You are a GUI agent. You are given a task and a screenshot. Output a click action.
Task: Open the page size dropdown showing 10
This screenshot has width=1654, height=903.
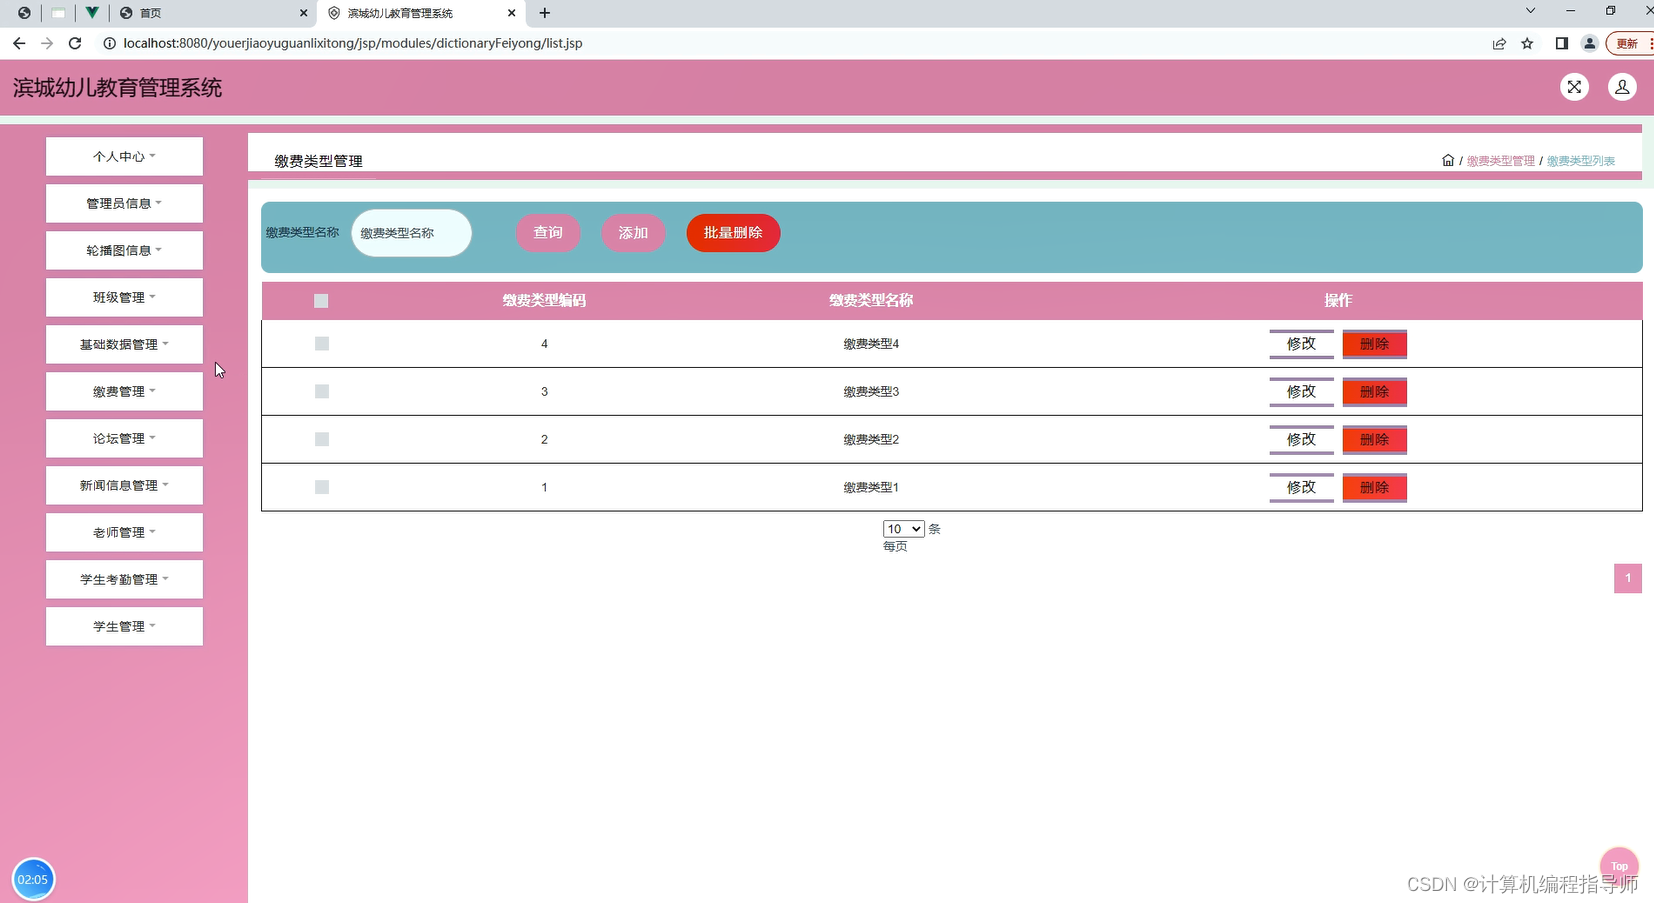[x=904, y=529]
